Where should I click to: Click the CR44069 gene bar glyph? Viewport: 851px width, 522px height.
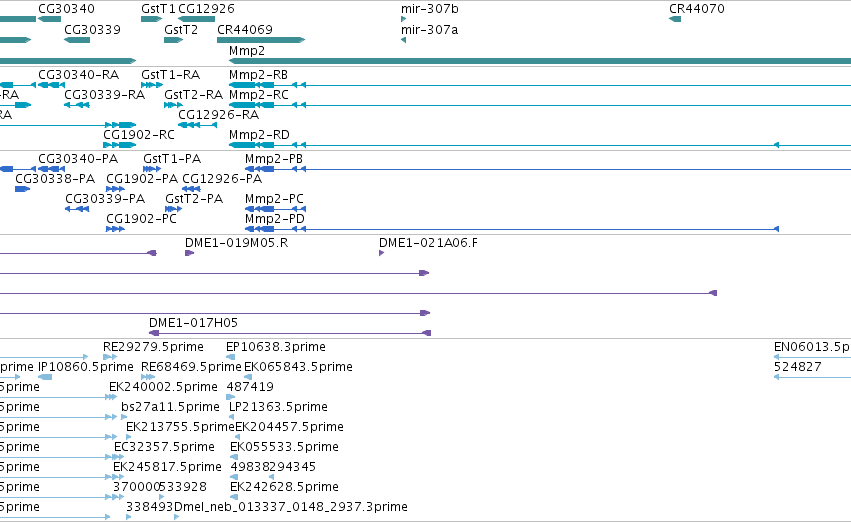(x=261, y=40)
